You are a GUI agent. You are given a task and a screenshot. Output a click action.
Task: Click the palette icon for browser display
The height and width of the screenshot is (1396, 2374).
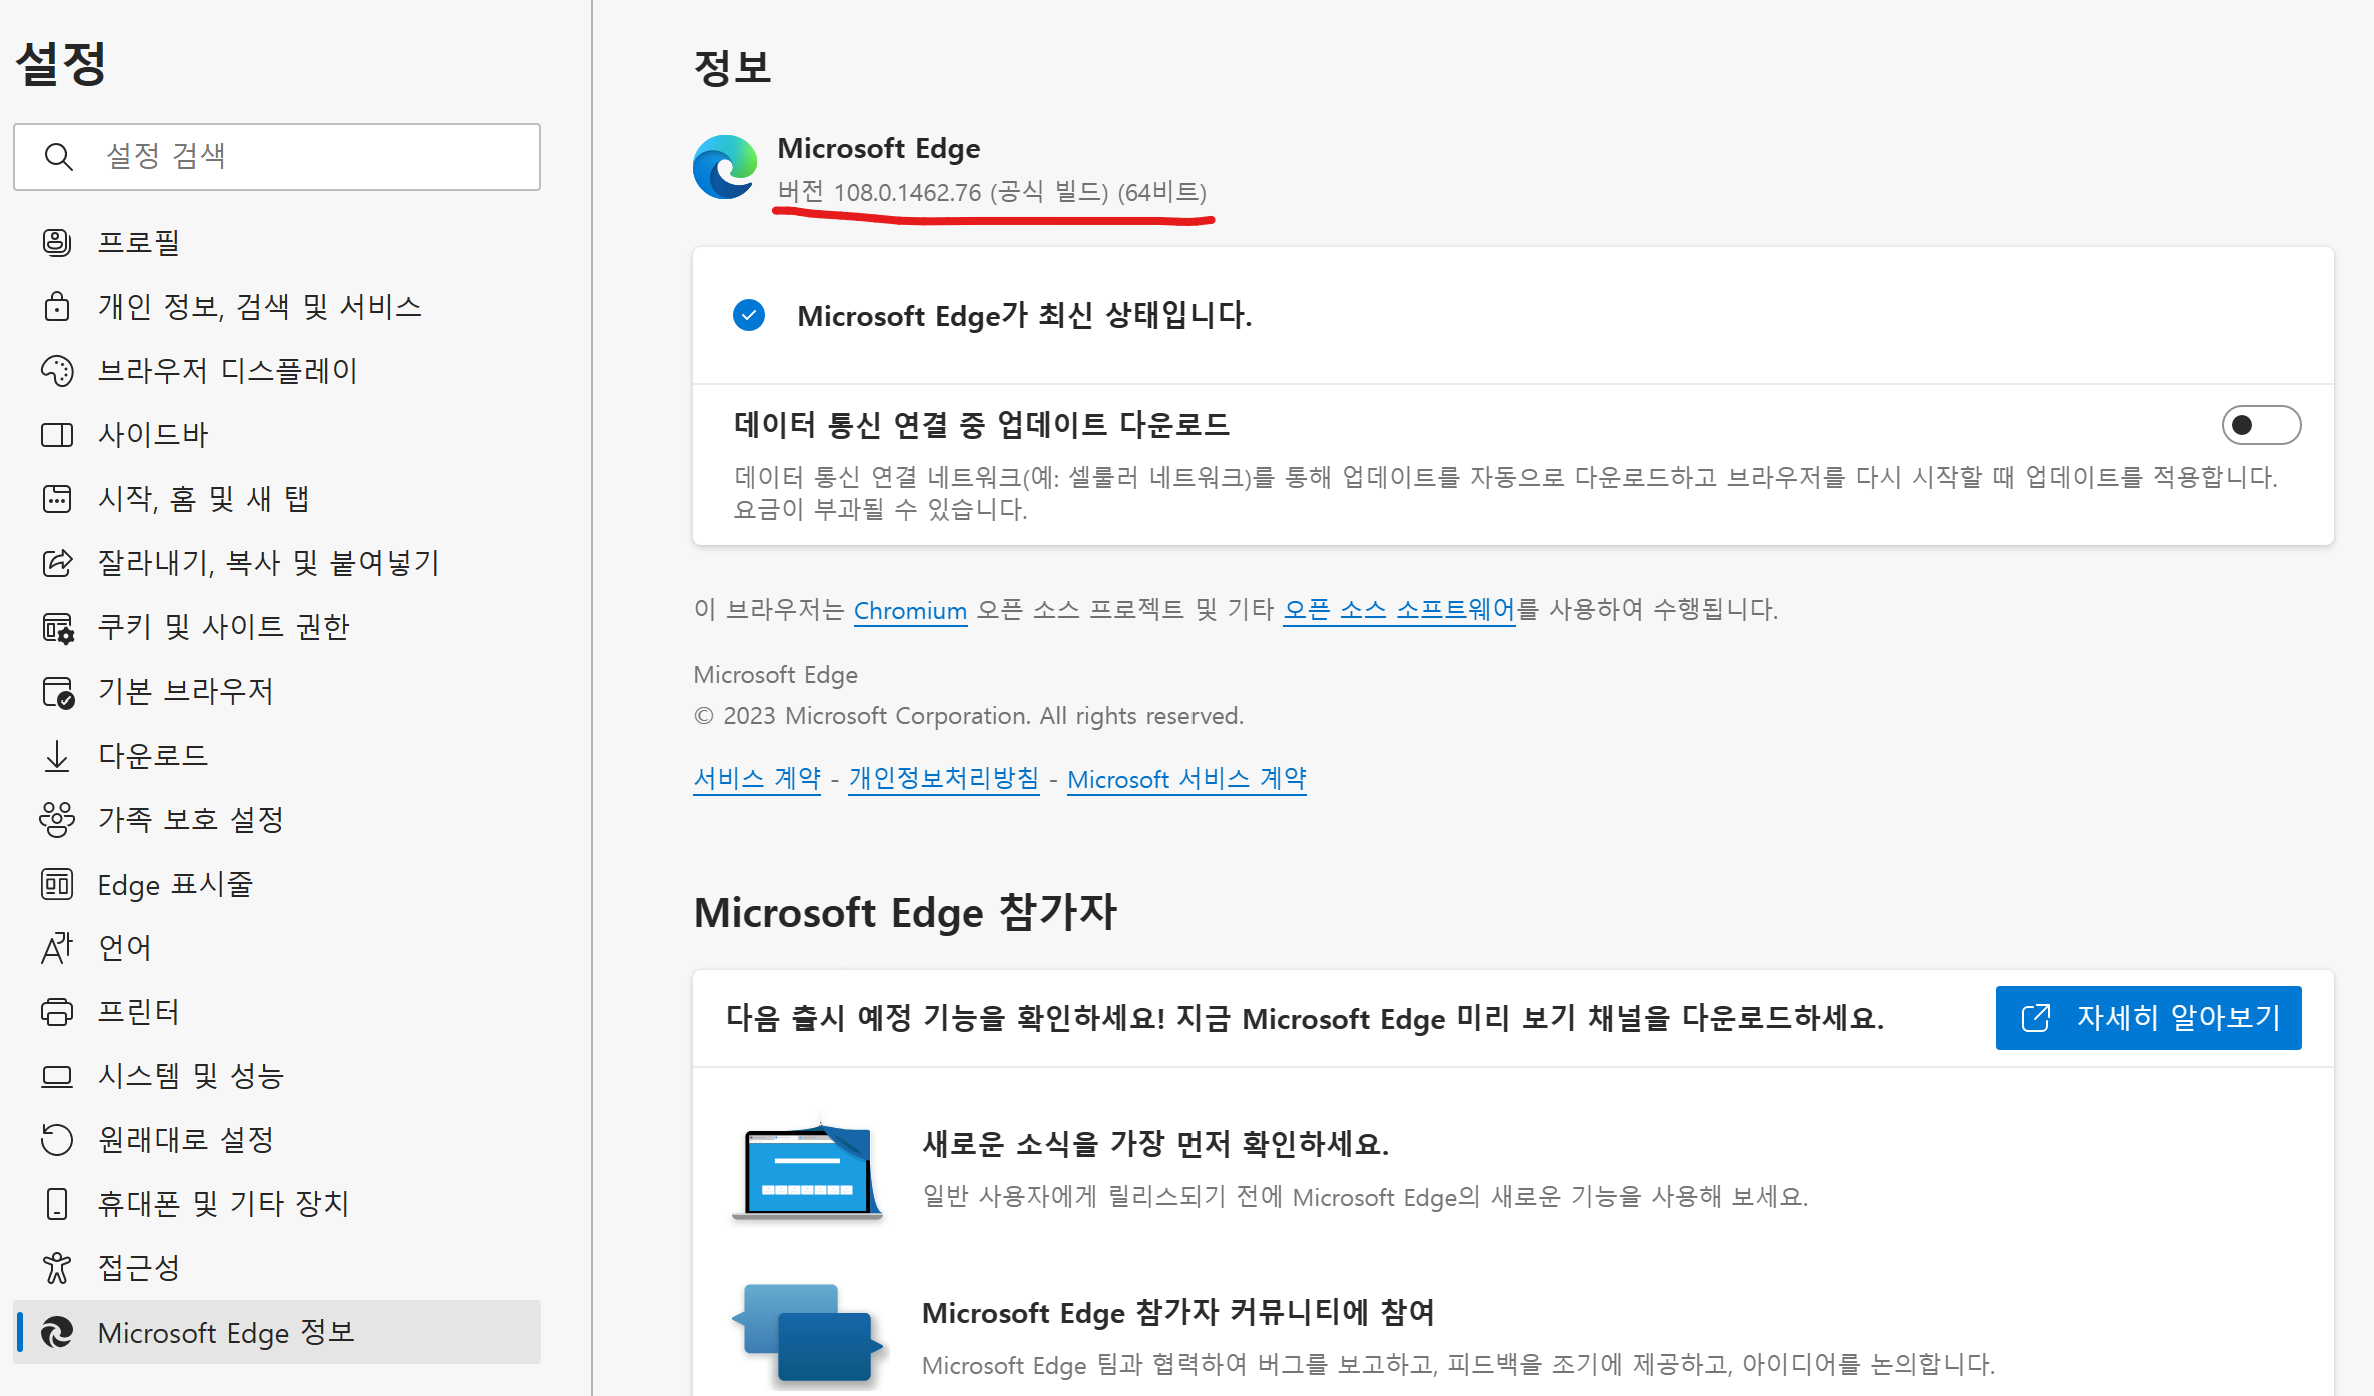(x=57, y=371)
